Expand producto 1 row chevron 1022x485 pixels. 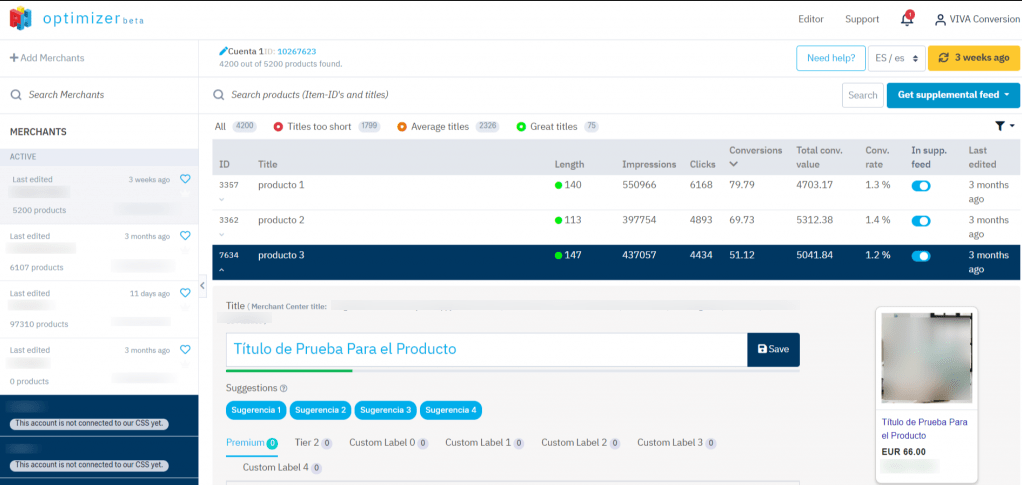(x=222, y=199)
